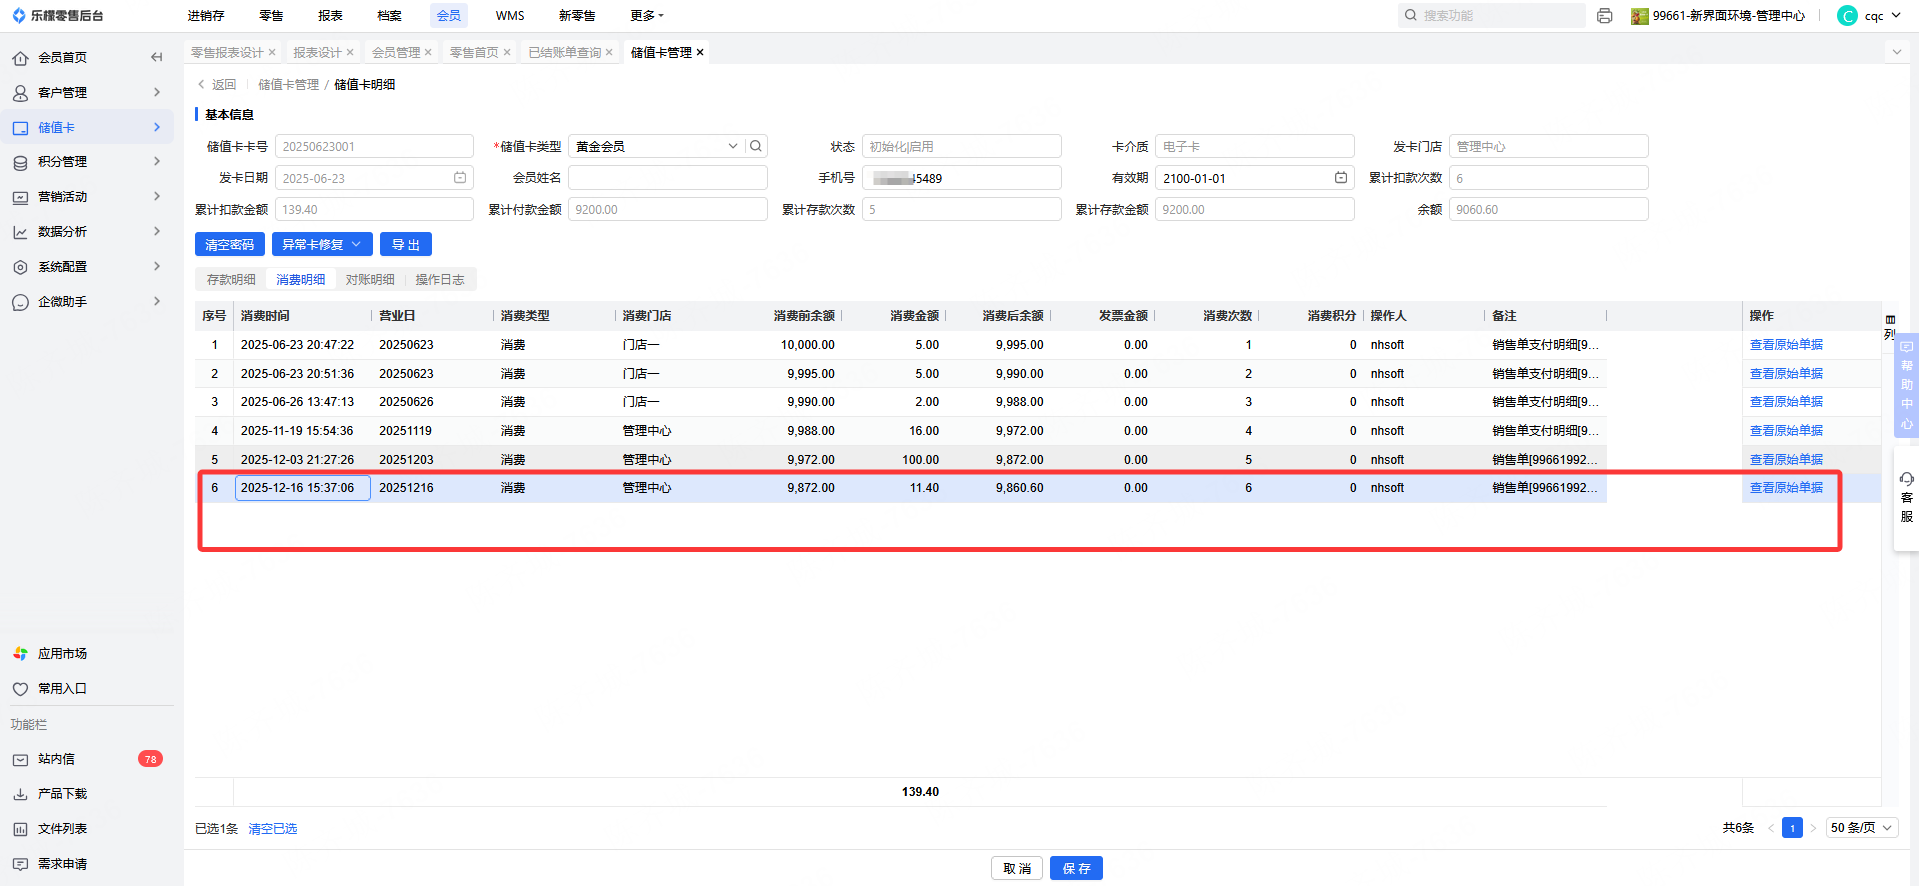Open the 档案 top menu

[389, 16]
